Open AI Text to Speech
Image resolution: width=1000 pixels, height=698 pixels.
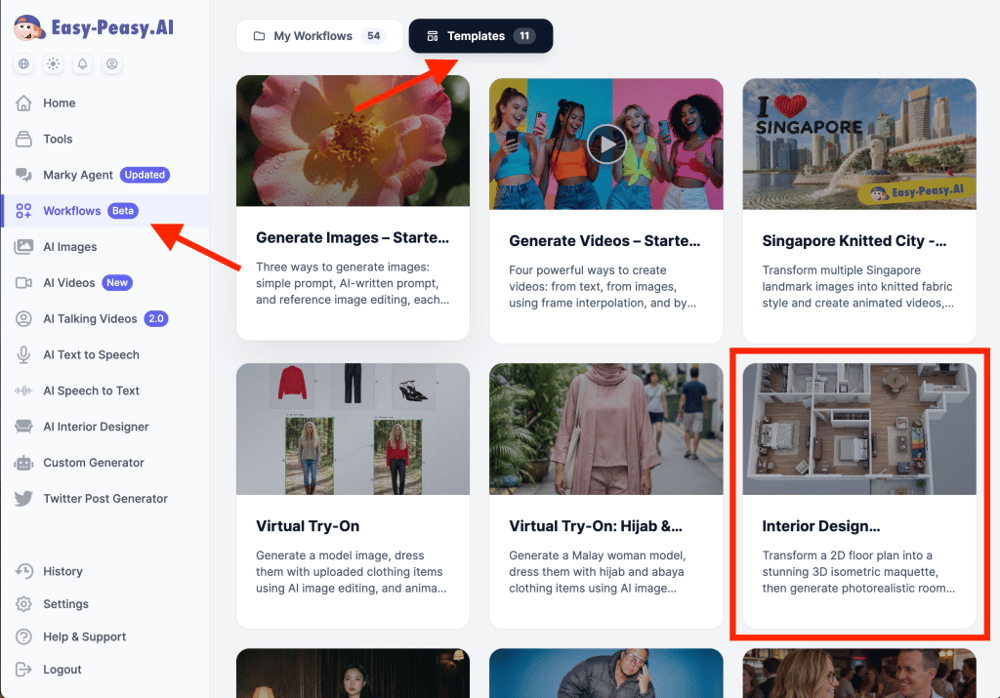tap(91, 355)
